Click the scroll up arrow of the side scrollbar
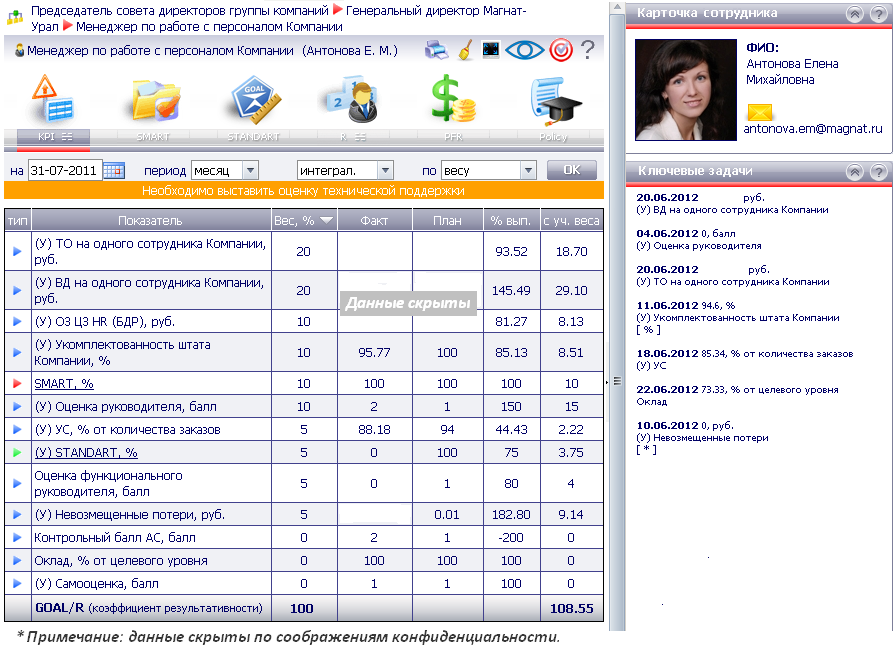 click(x=617, y=8)
